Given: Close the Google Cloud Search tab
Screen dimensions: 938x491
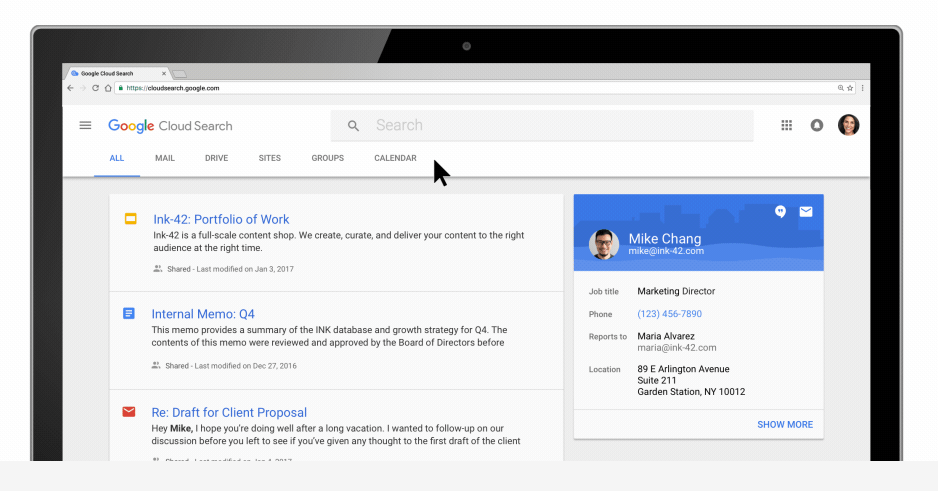Looking at the screenshot, I should click(164, 74).
